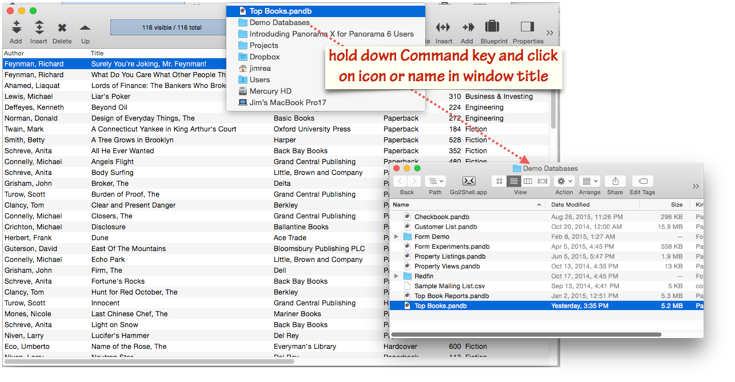Image resolution: width=735 pixels, height=382 pixels.
Task: Open the Properties panel icon
Action: [x=527, y=27]
